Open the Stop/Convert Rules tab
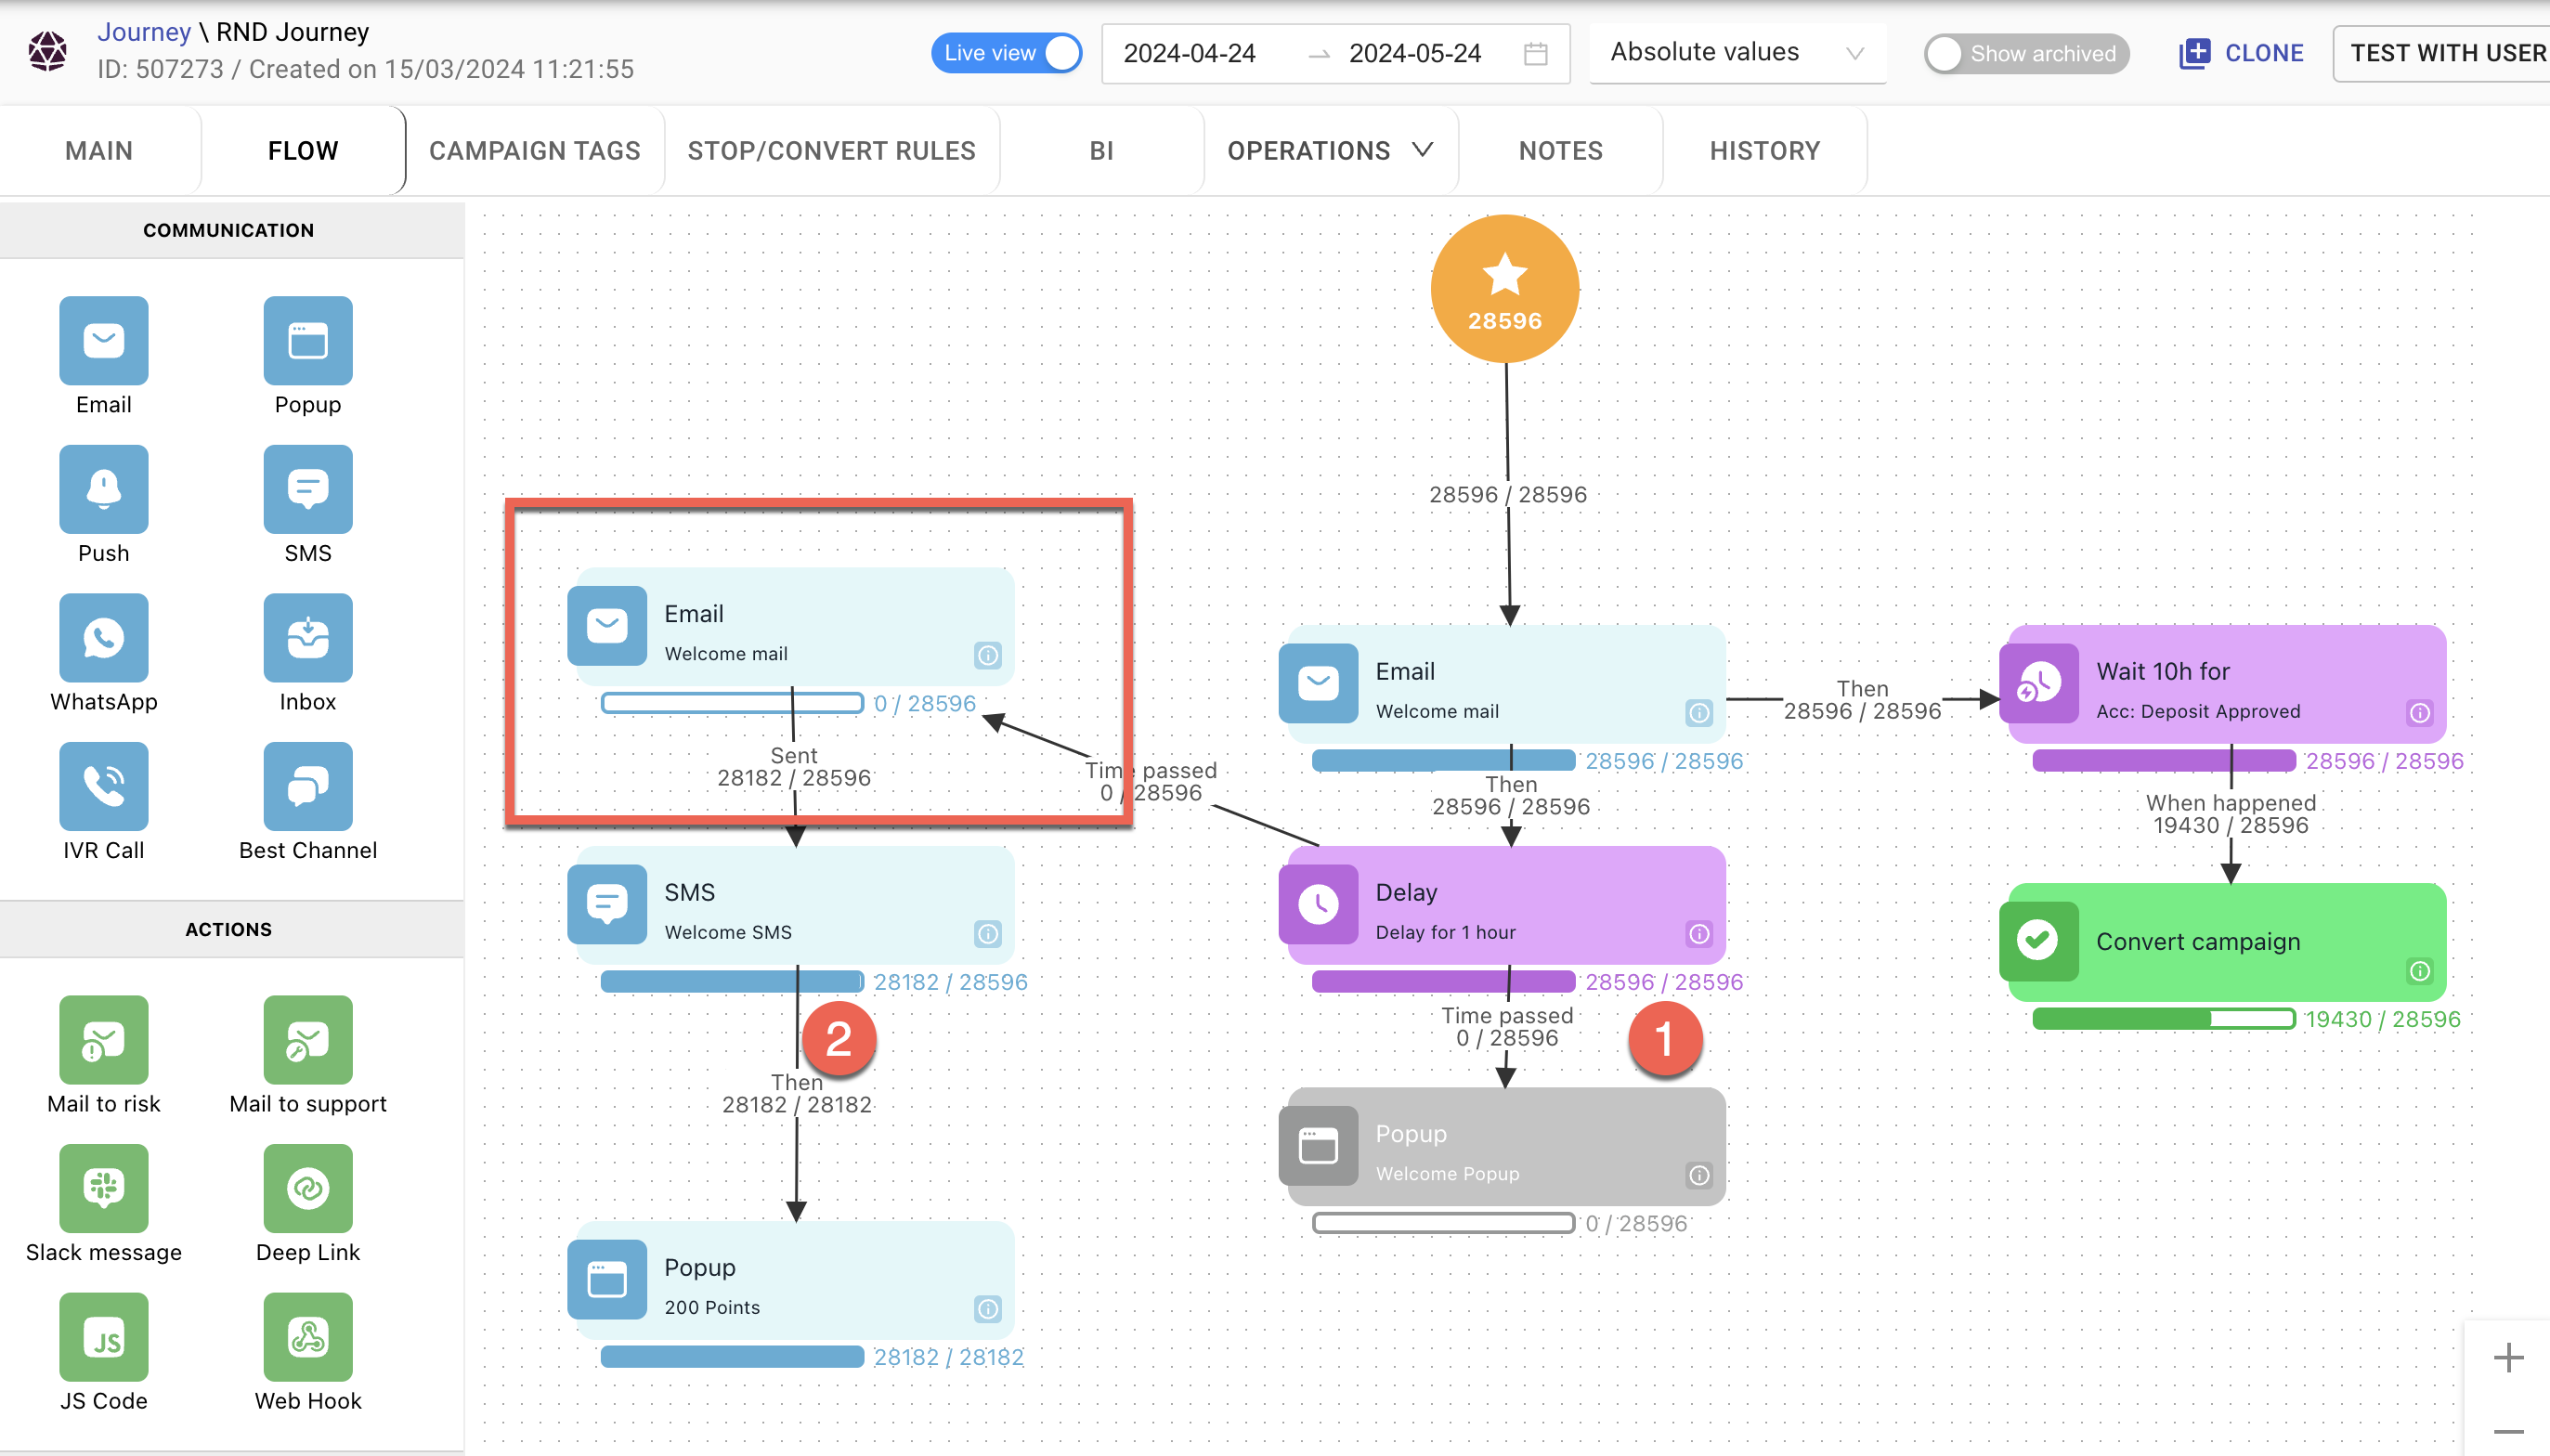2550x1456 pixels. click(x=831, y=150)
